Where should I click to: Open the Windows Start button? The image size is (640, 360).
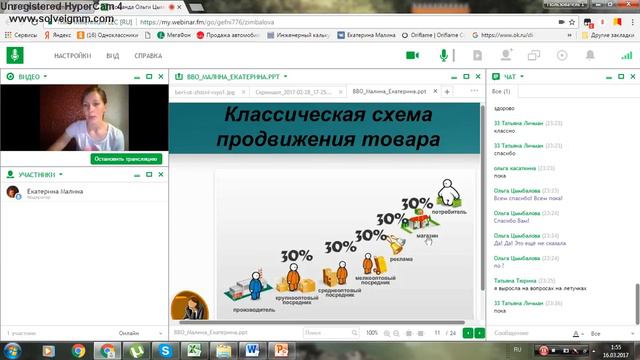coord(12,351)
